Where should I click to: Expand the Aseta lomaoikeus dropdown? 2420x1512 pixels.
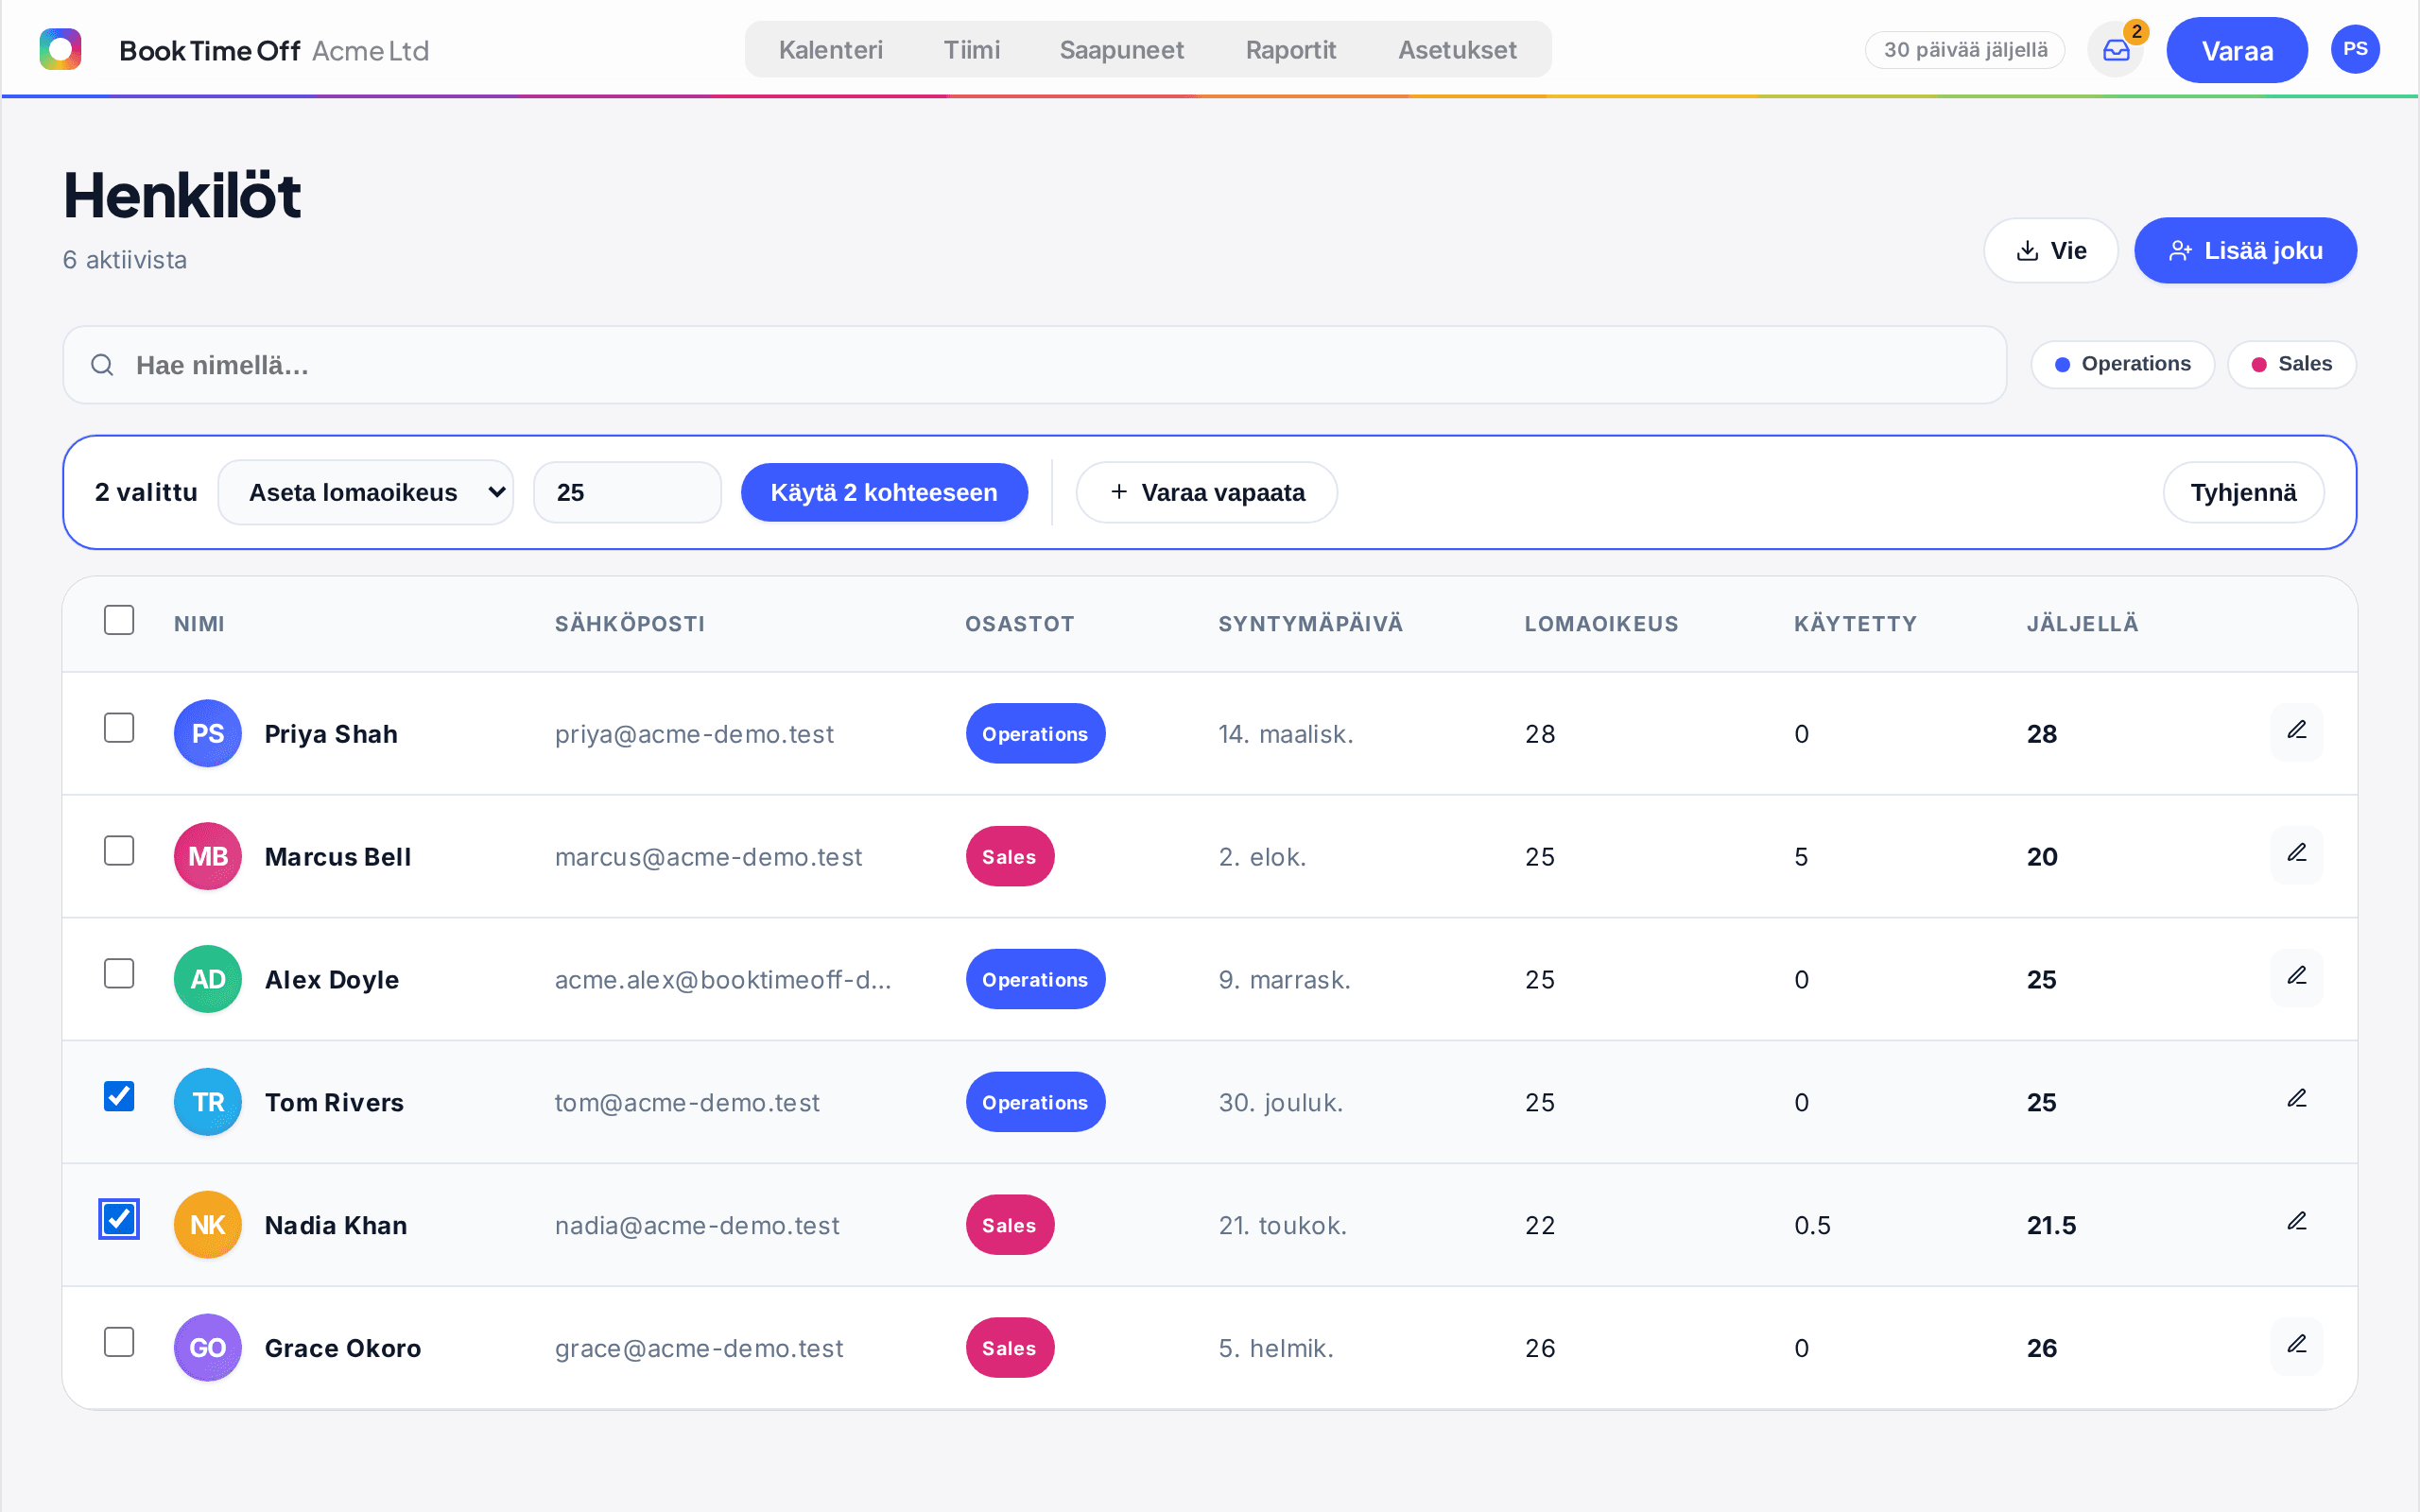(366, 492)
